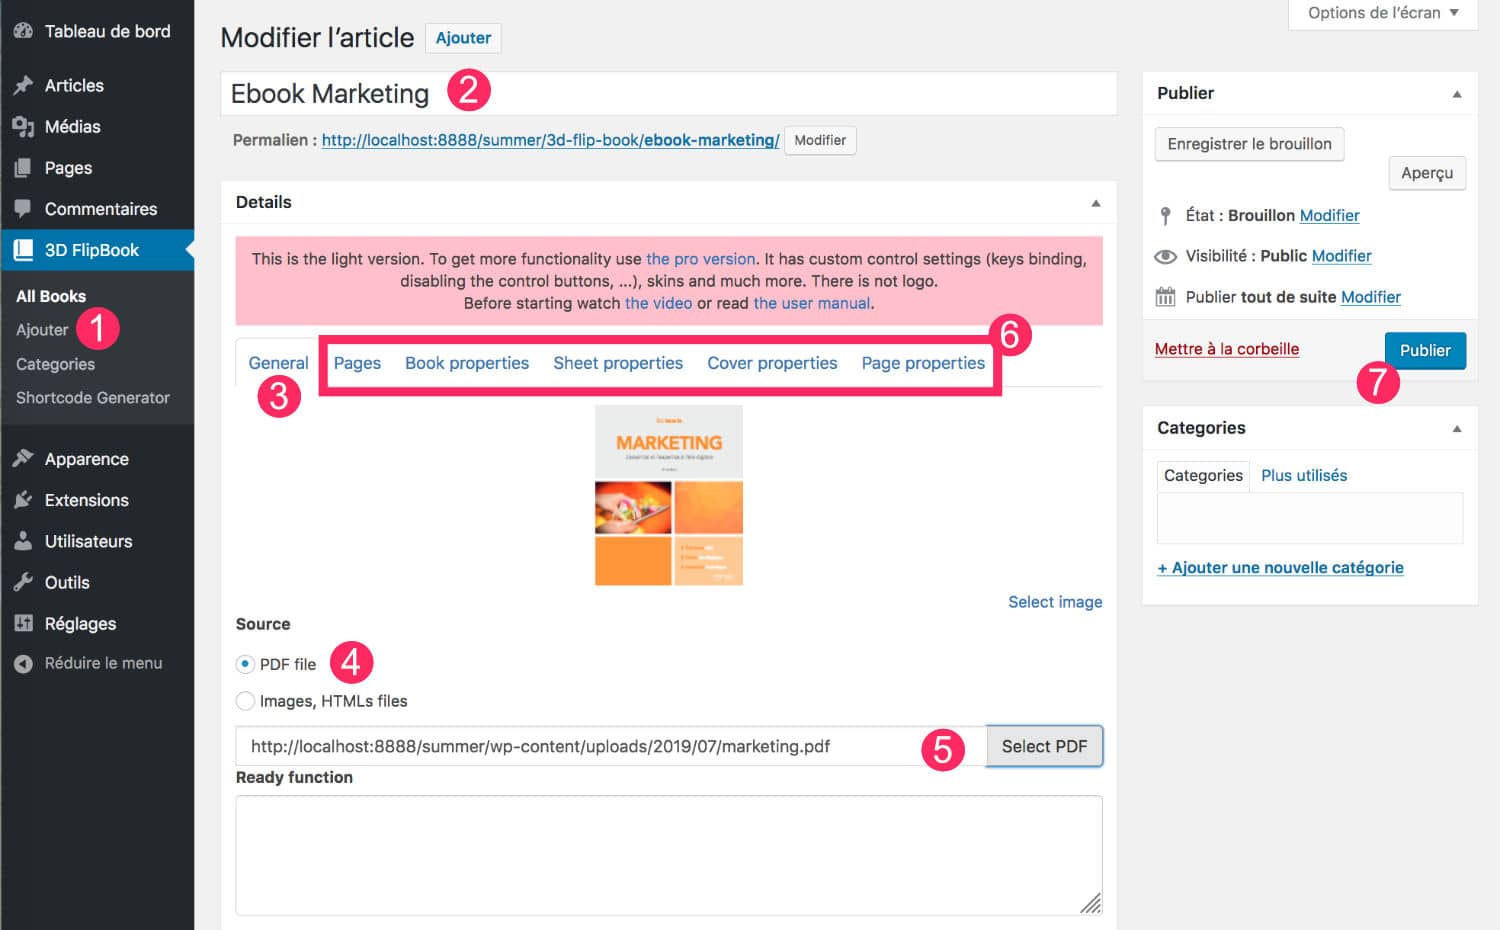Click the Select PDF button
Image resolution: width=1500 pixels, height=930 pixels.
point(1043,747)
